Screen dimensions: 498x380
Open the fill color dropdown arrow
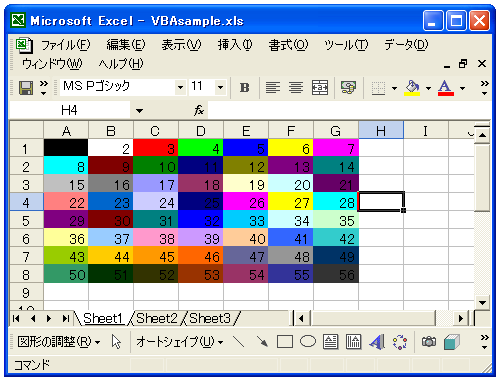(428, 88)
